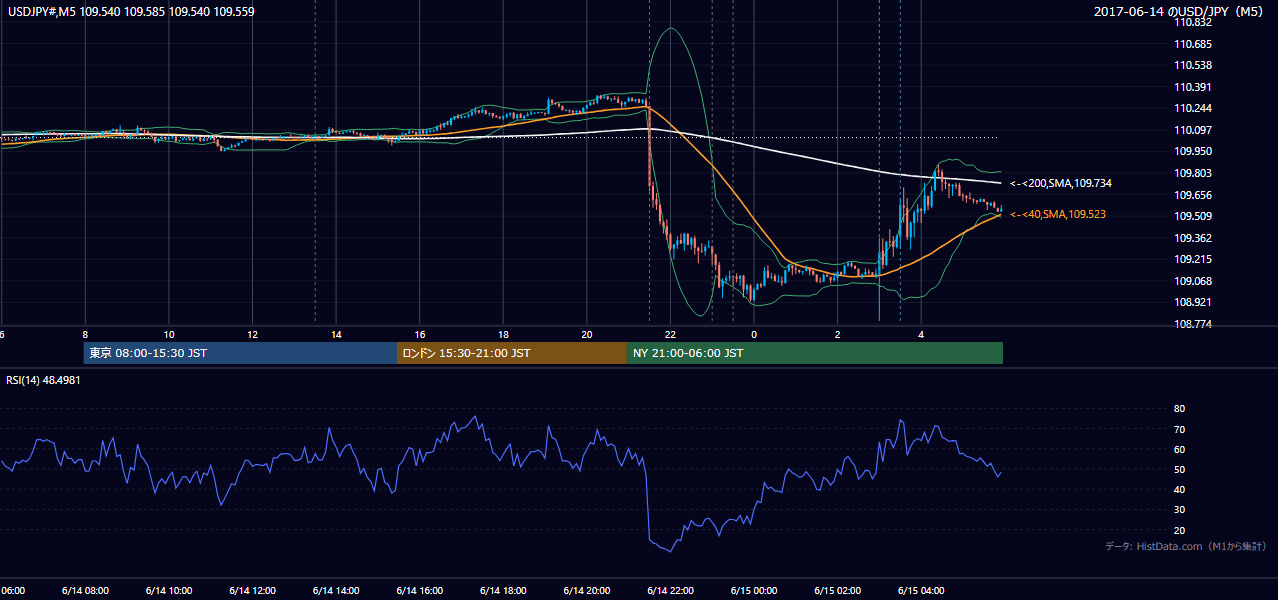
Task: Click hour label 4 under candlestick chart
Action: [921, 334]
